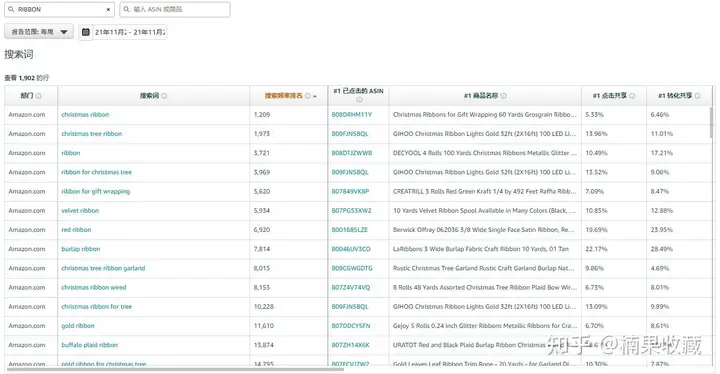Clear the RIBBON search term with the x icon
The image size is (720, 374).
[x=108, y=10]
